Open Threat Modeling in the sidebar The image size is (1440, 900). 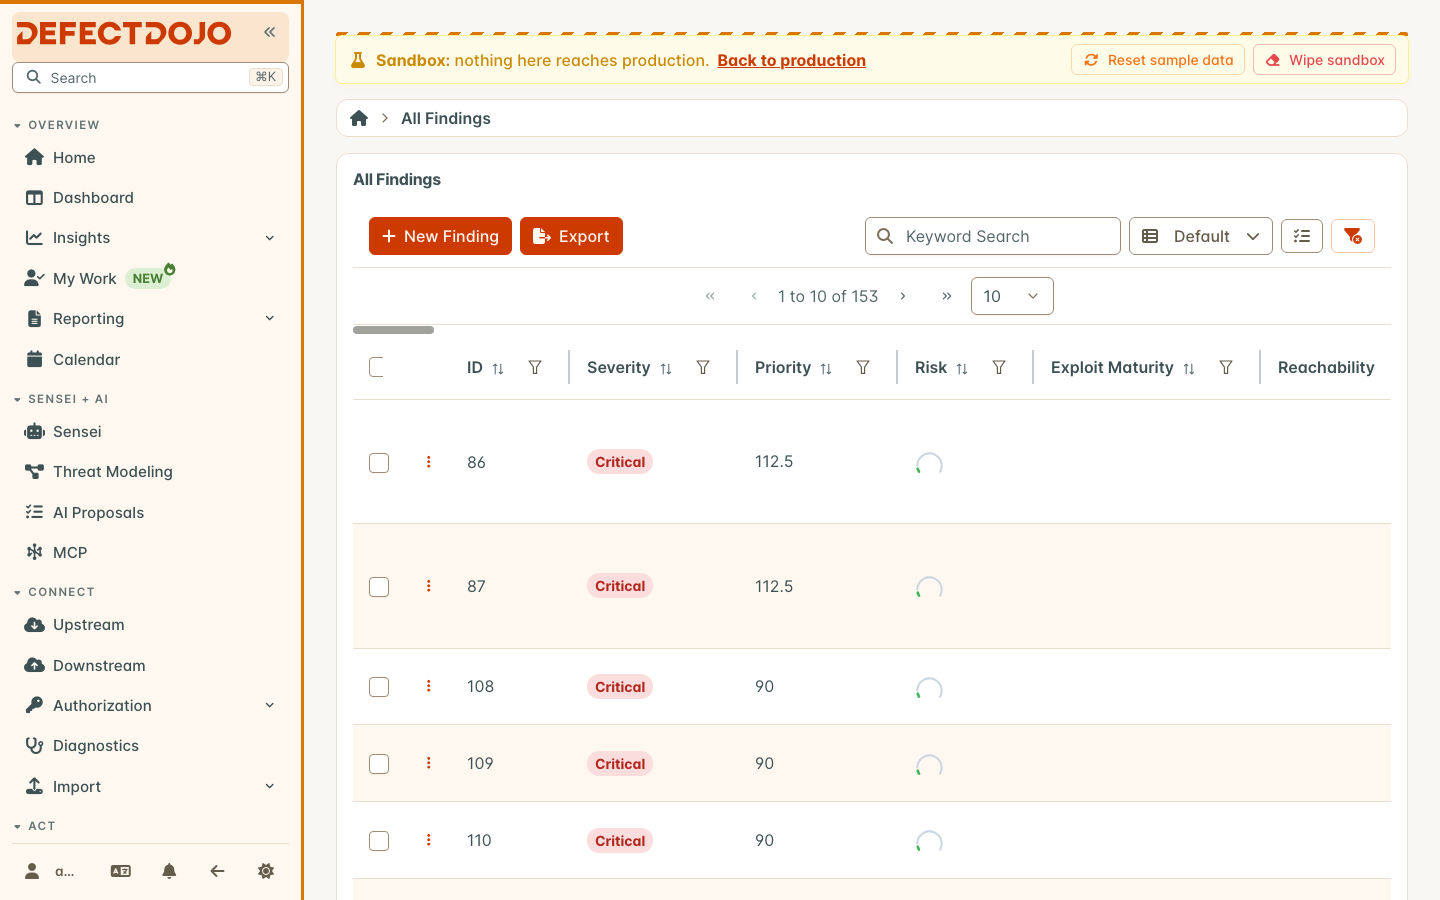pos(150,472)
